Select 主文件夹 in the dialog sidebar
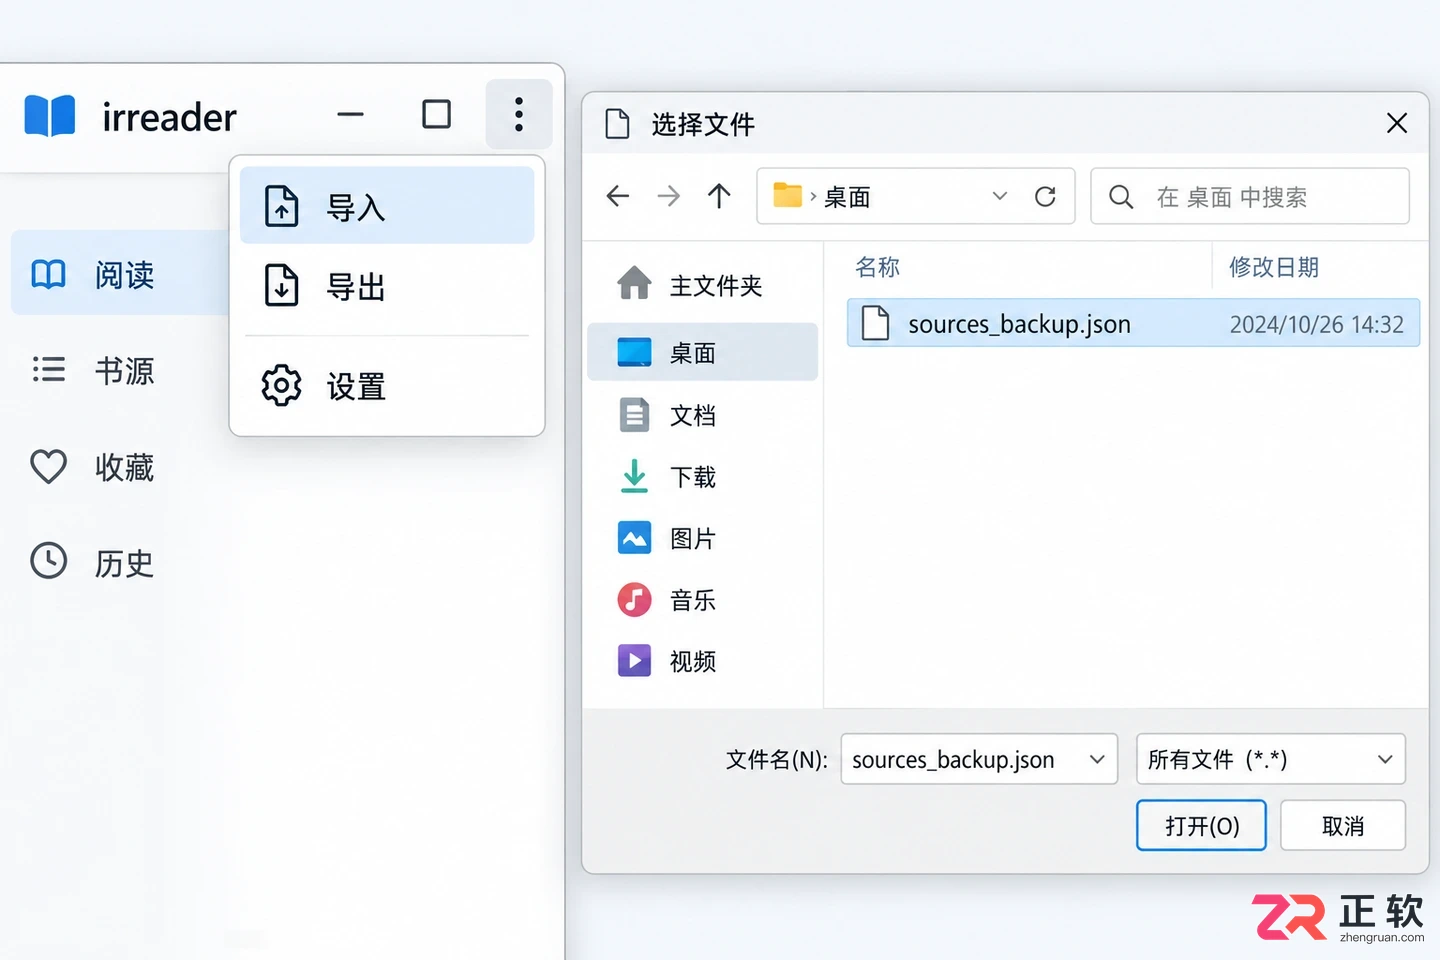Image resolution: width=1440 pixels, height=960 pixels. click(703, 286)
